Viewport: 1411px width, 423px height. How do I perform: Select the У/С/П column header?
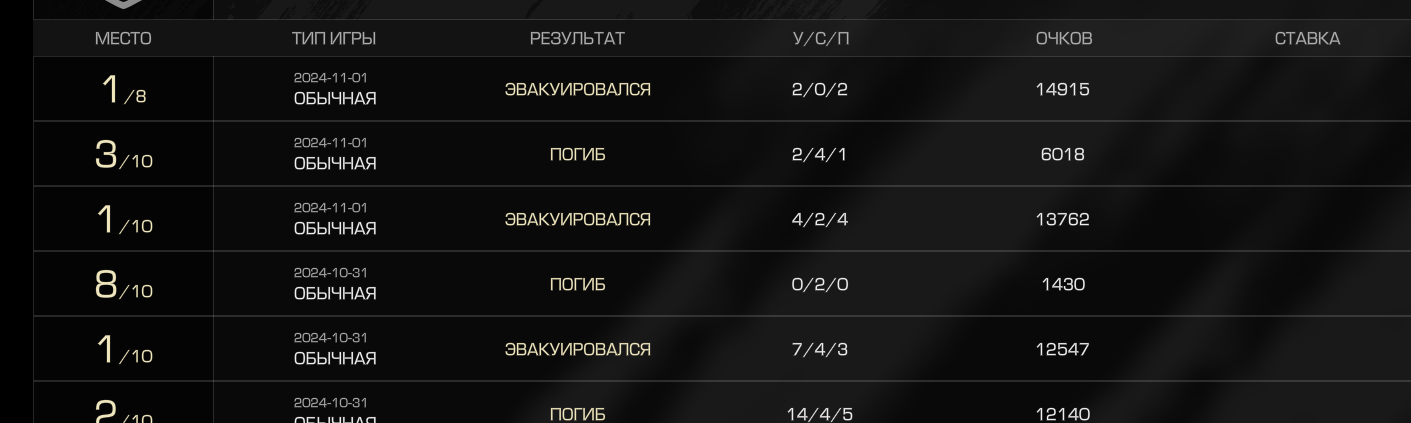(821, 39)
